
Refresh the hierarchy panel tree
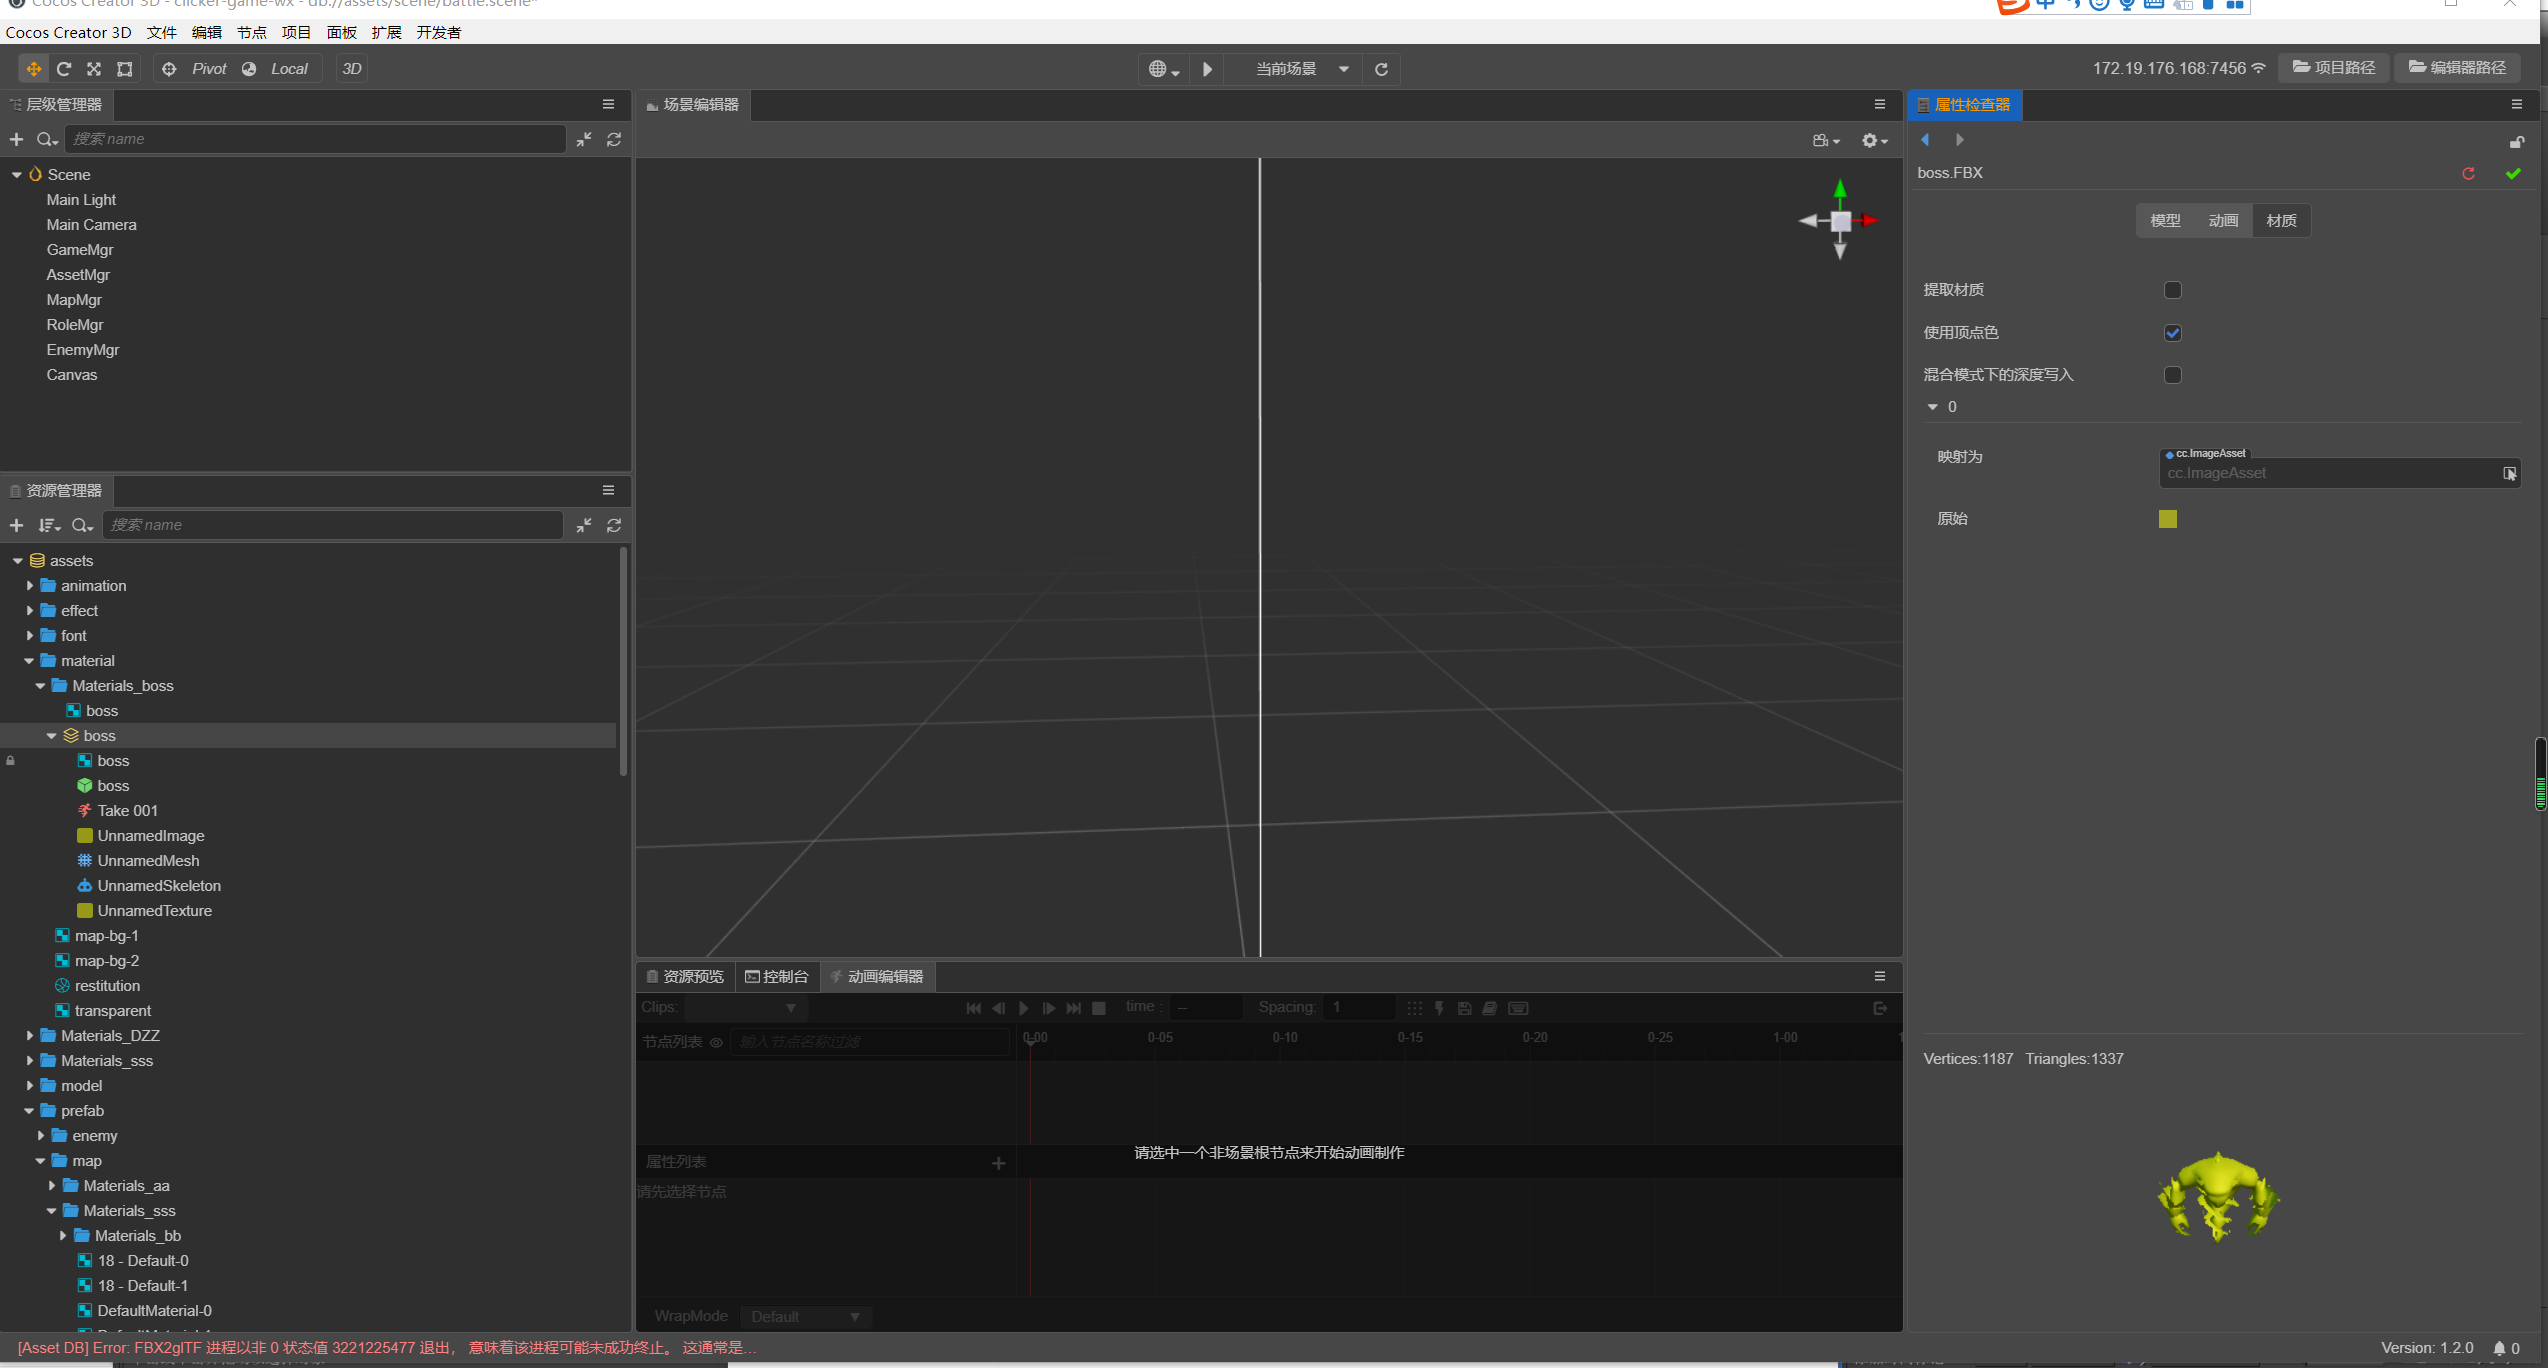click(614, 139)
